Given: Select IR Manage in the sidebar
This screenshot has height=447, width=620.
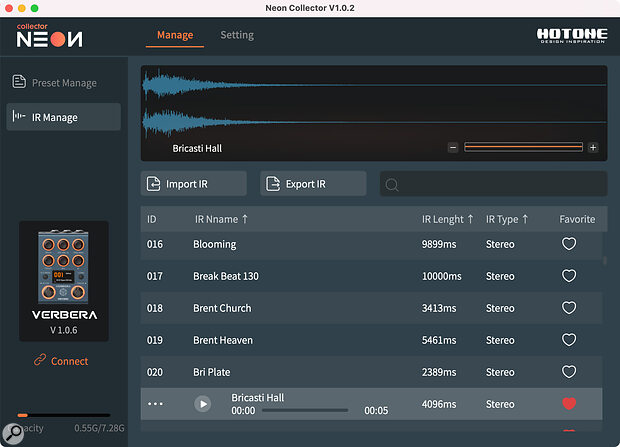Looking at the screenshot, I should pos(63,117).
